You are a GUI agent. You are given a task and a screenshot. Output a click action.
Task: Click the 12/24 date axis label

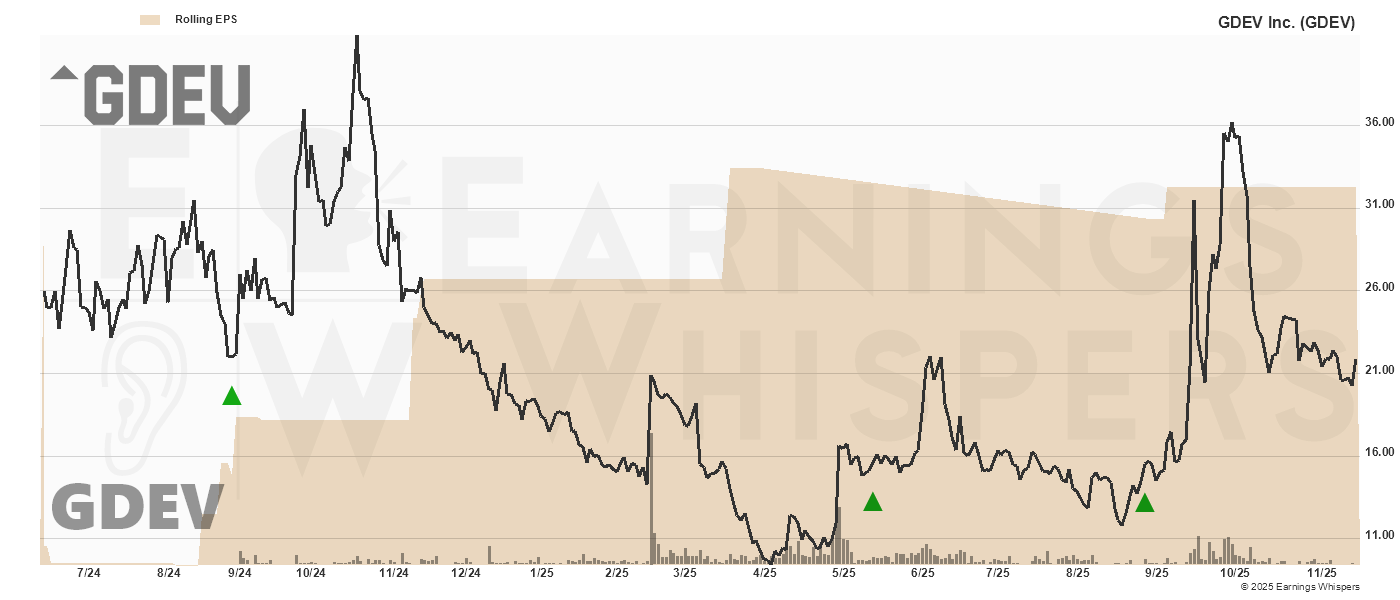click(466, 573)
